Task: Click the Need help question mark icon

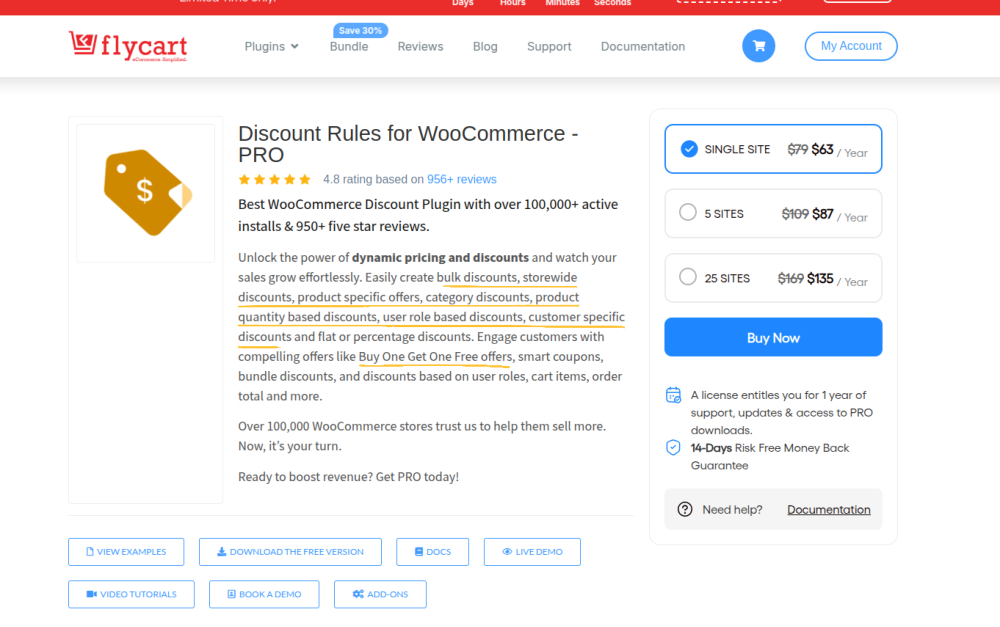Action: (x=685, y=509)
